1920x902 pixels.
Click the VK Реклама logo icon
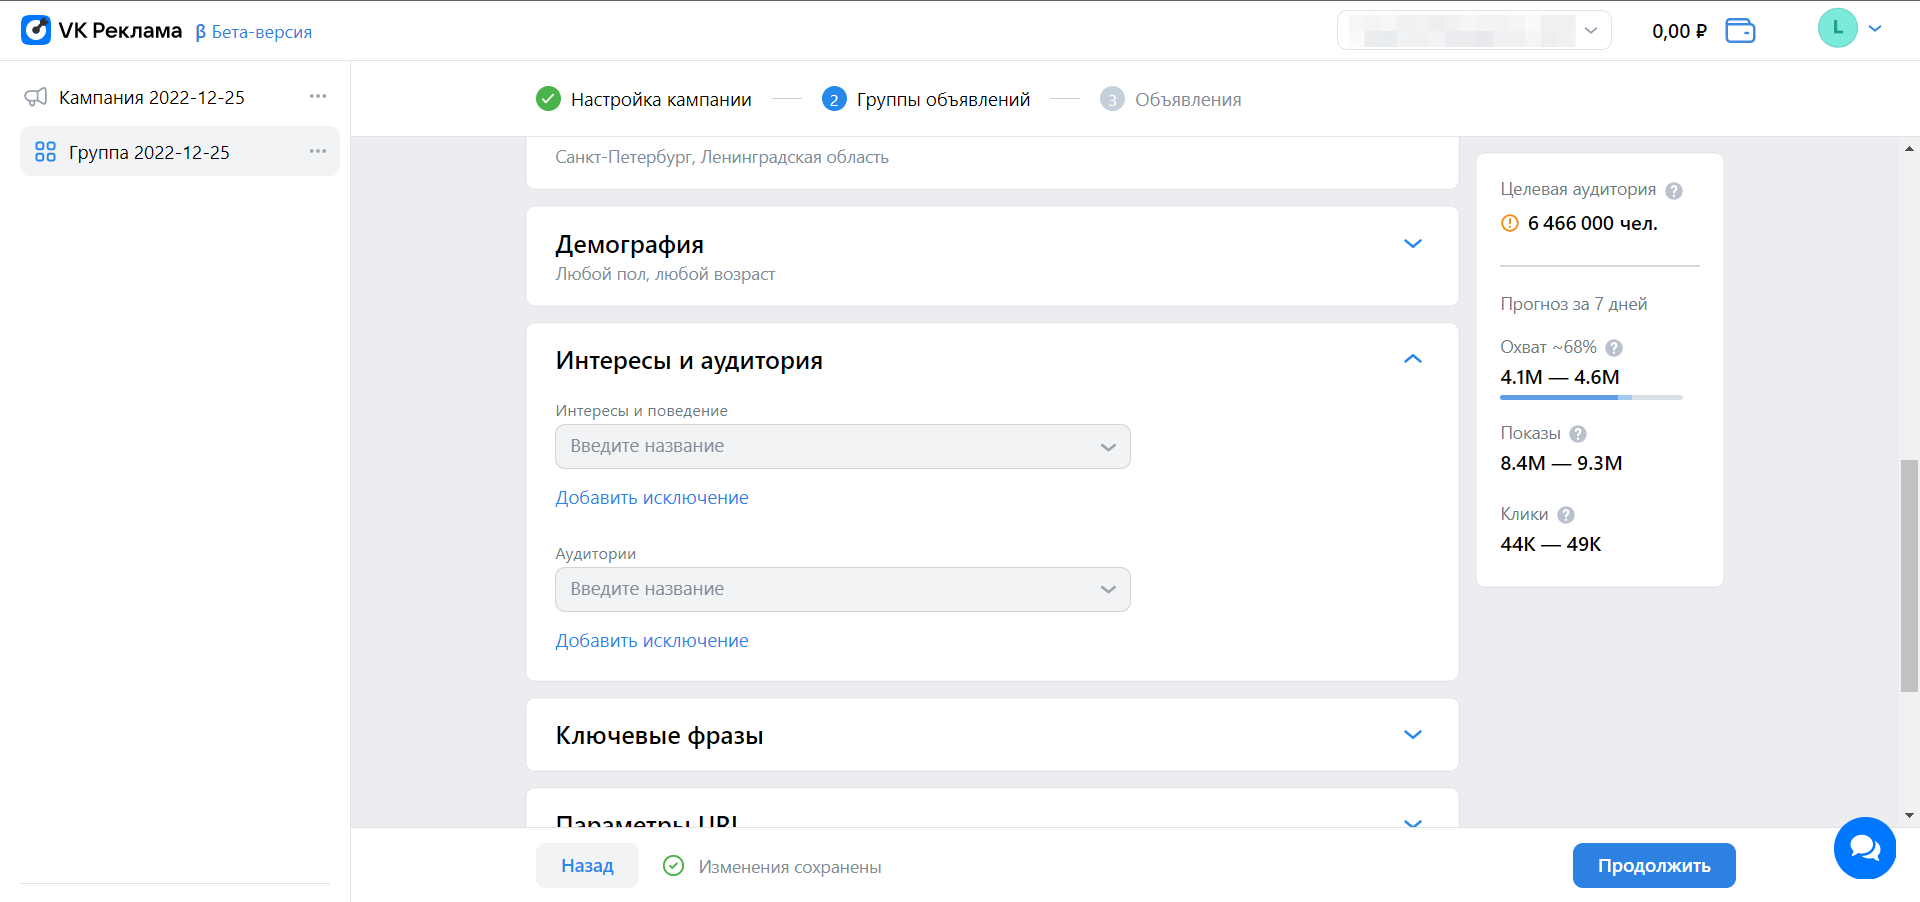(x=36, y=30)
